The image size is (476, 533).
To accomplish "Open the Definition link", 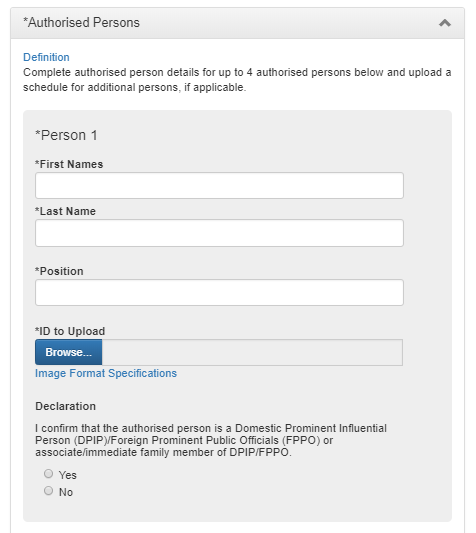I will (46, 57).
